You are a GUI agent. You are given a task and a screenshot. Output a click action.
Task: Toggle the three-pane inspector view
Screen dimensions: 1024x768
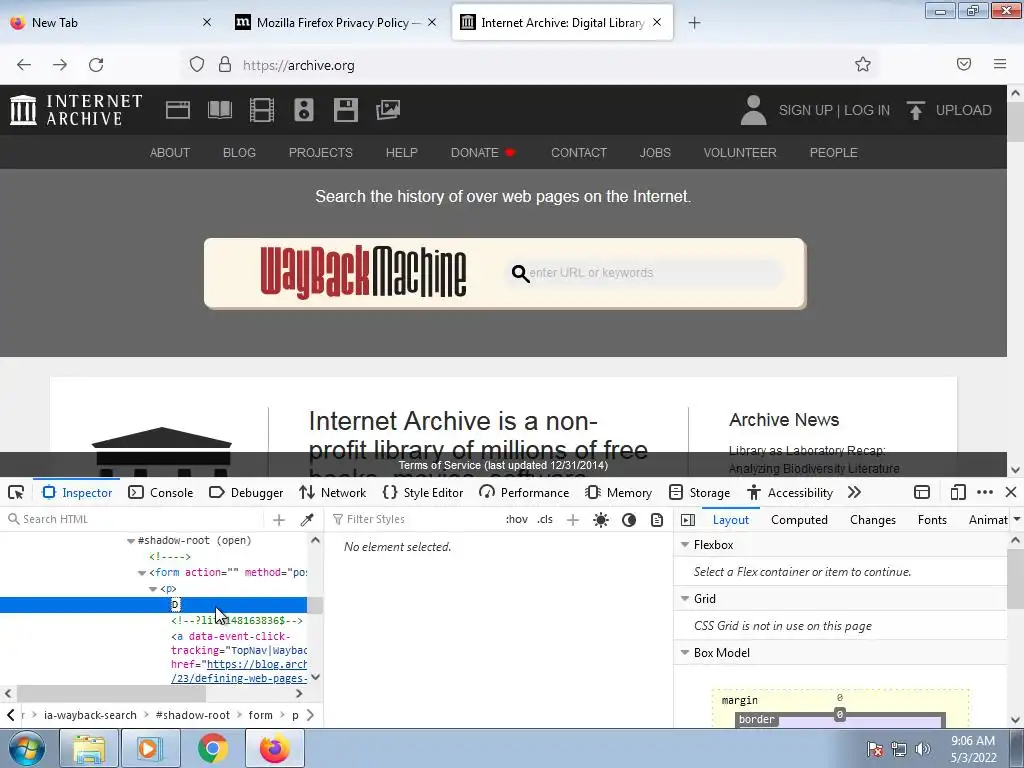[x=688, y=520]
